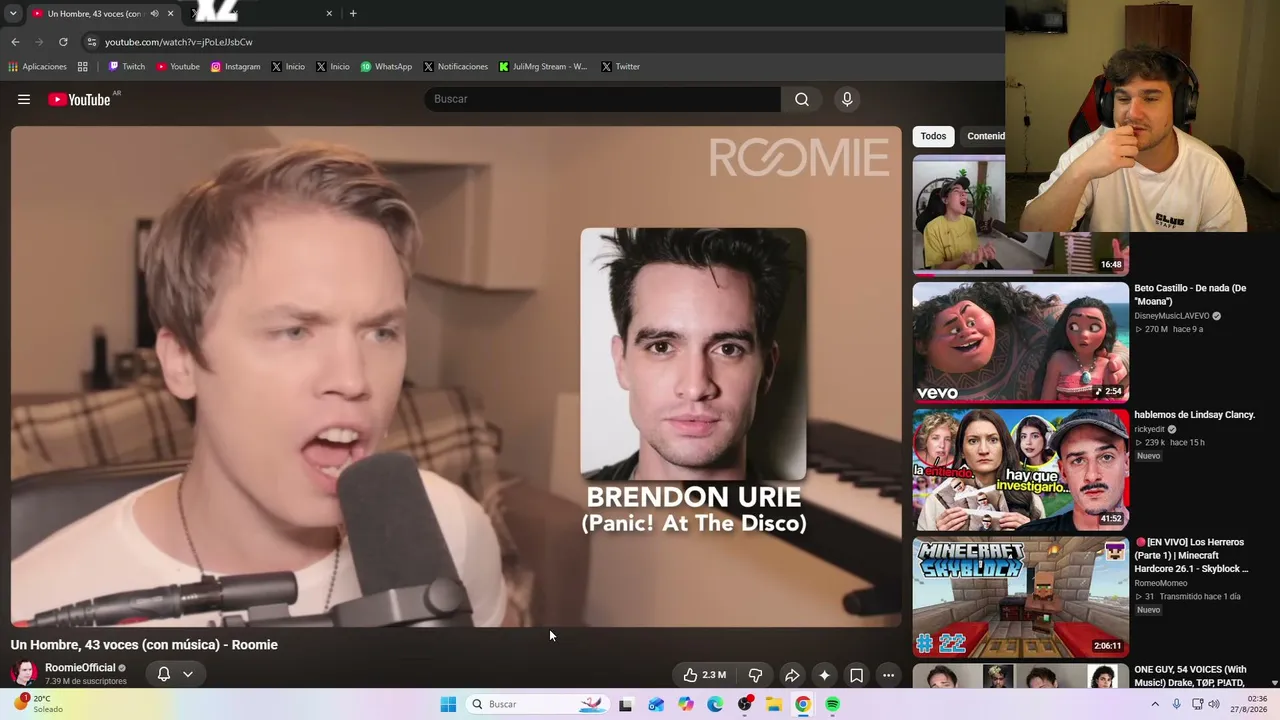Open the Notificaciones bookmark
The image size is (1280, 720).
pos(456,67)
